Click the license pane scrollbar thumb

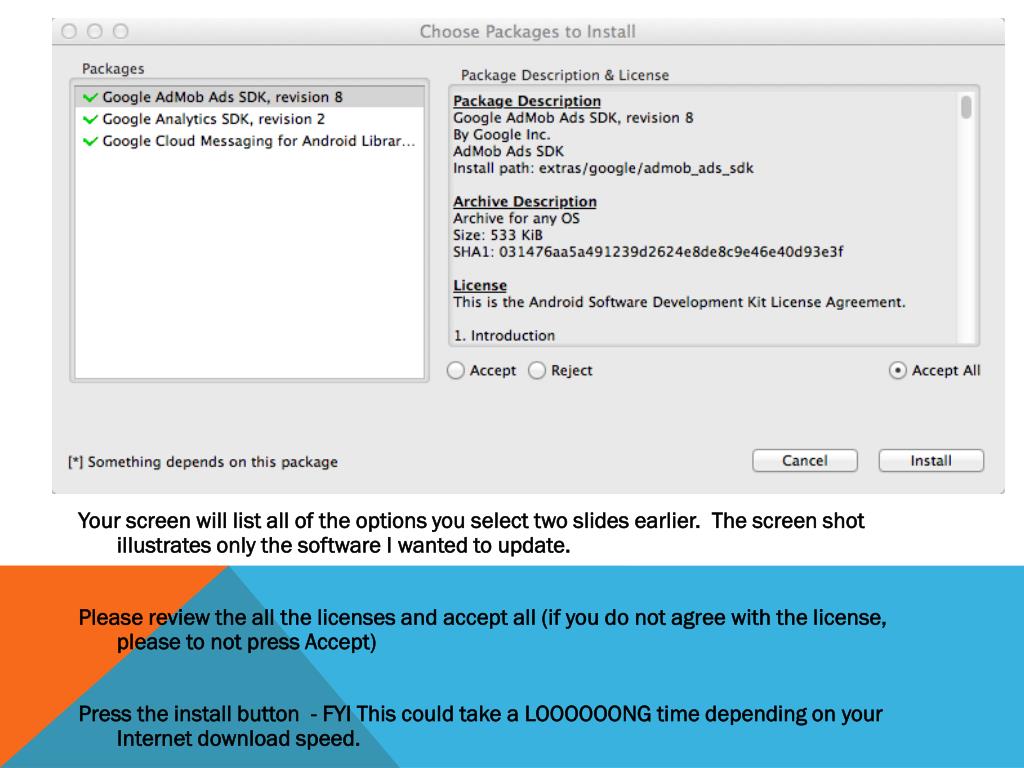pyautogui.click(x=966, y=107)
